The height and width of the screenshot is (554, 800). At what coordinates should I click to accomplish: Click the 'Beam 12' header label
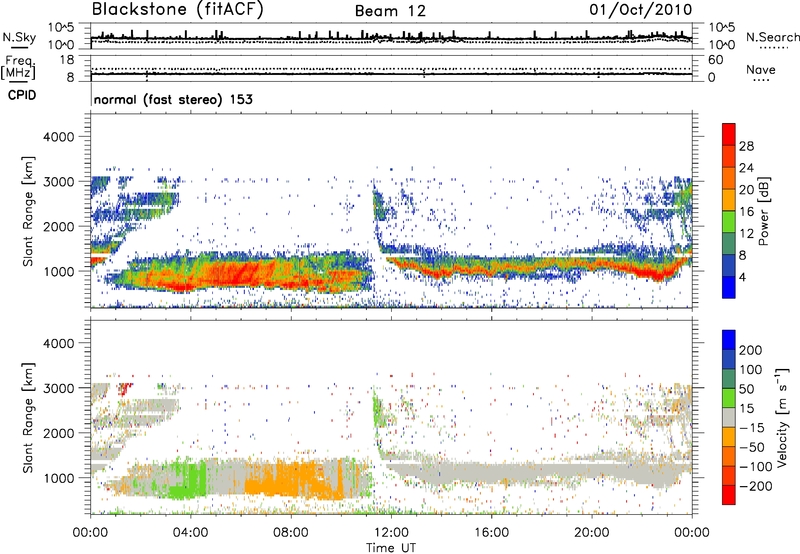coord(390,11)
